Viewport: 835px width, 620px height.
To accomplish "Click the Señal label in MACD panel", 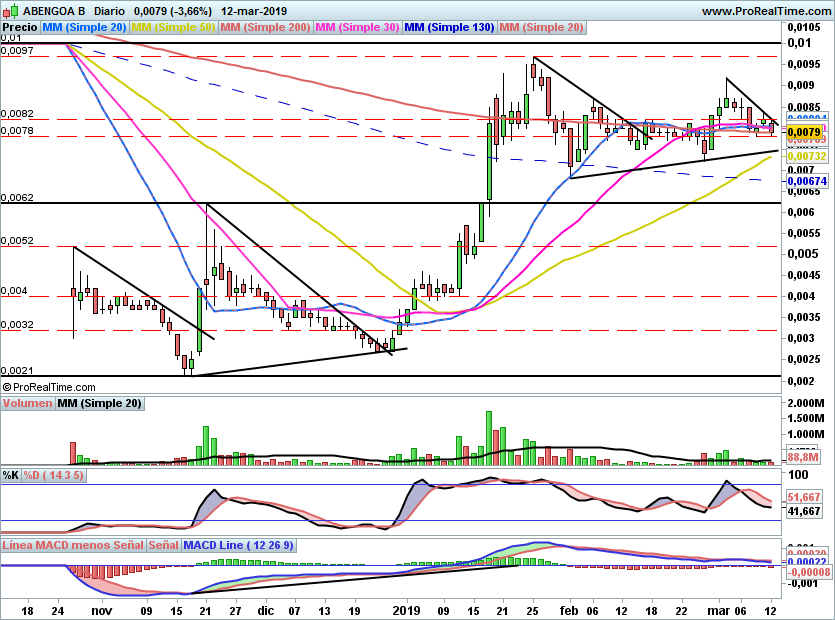I will (x=163, y=545).
